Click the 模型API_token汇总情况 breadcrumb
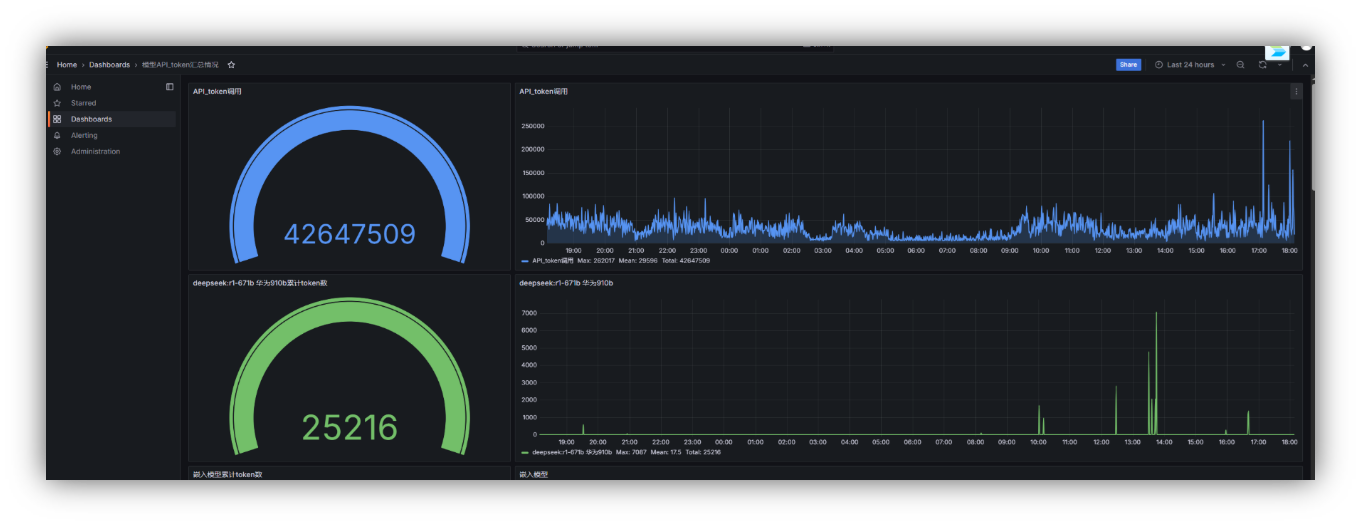Screen dimensions: 1361x526 [180, 65]
